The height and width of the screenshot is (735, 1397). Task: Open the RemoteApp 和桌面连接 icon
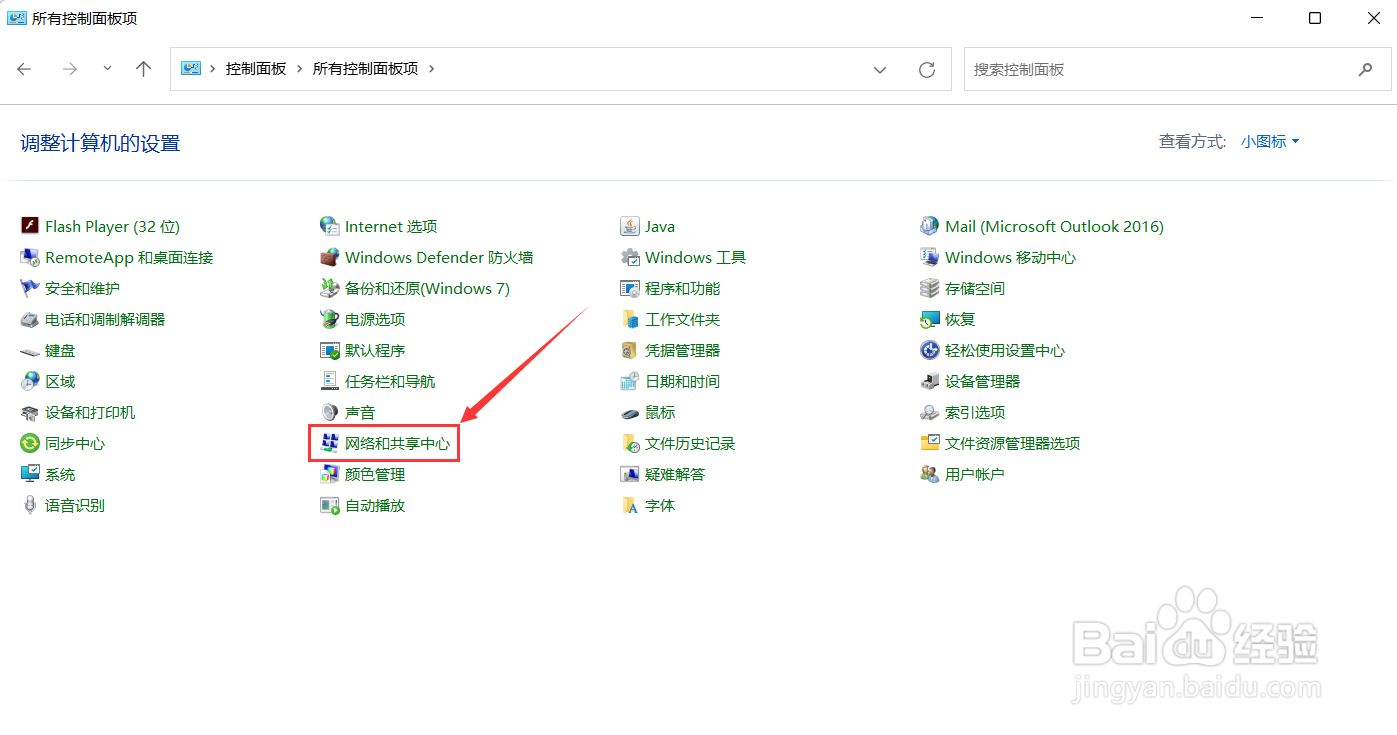pyautogui.click(x=30, y=258)
